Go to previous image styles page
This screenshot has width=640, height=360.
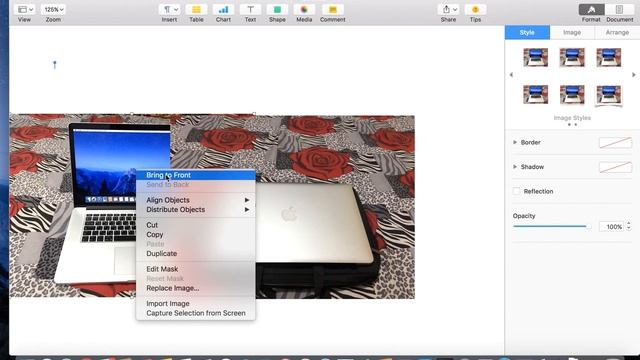click(511, 75)
